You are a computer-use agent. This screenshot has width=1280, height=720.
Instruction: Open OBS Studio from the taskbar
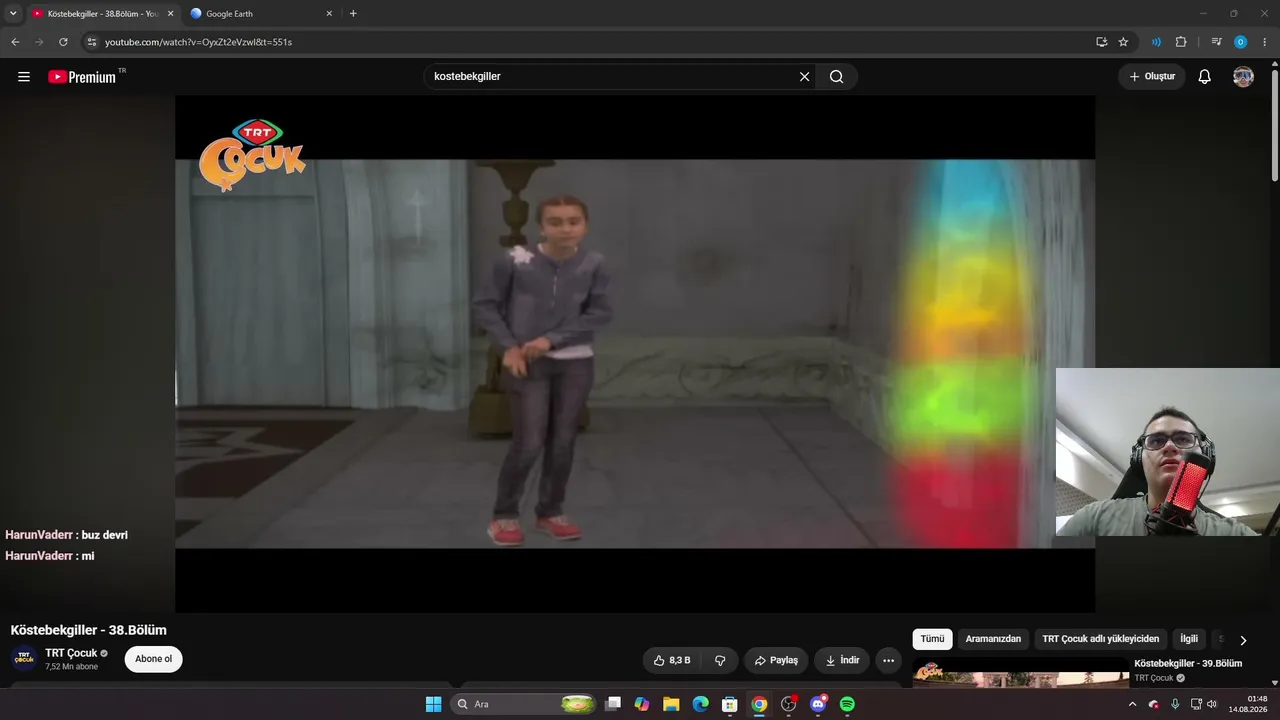788,704
